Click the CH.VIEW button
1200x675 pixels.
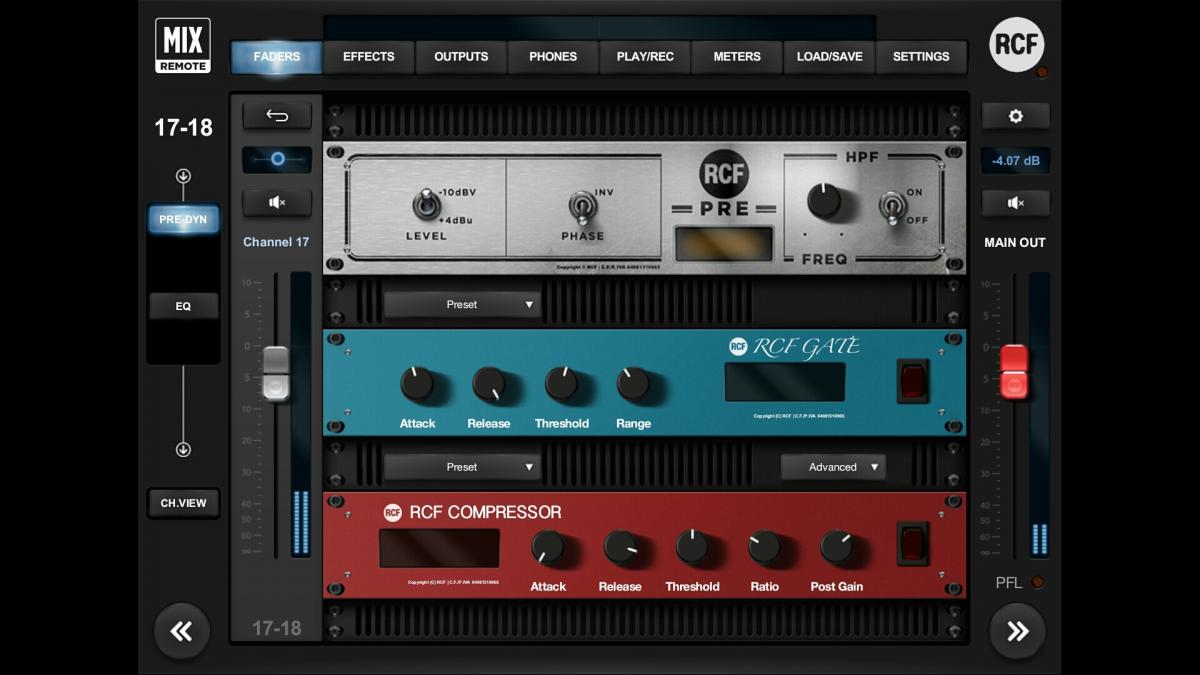click(x=183, y=503)
